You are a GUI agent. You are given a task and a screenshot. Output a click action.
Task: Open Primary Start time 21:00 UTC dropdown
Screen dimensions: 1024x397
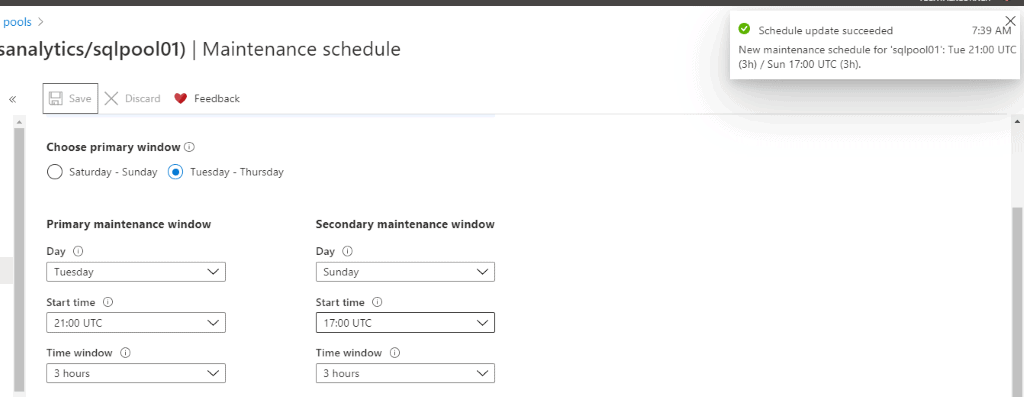pyautogui.click(x=136, y=323)
